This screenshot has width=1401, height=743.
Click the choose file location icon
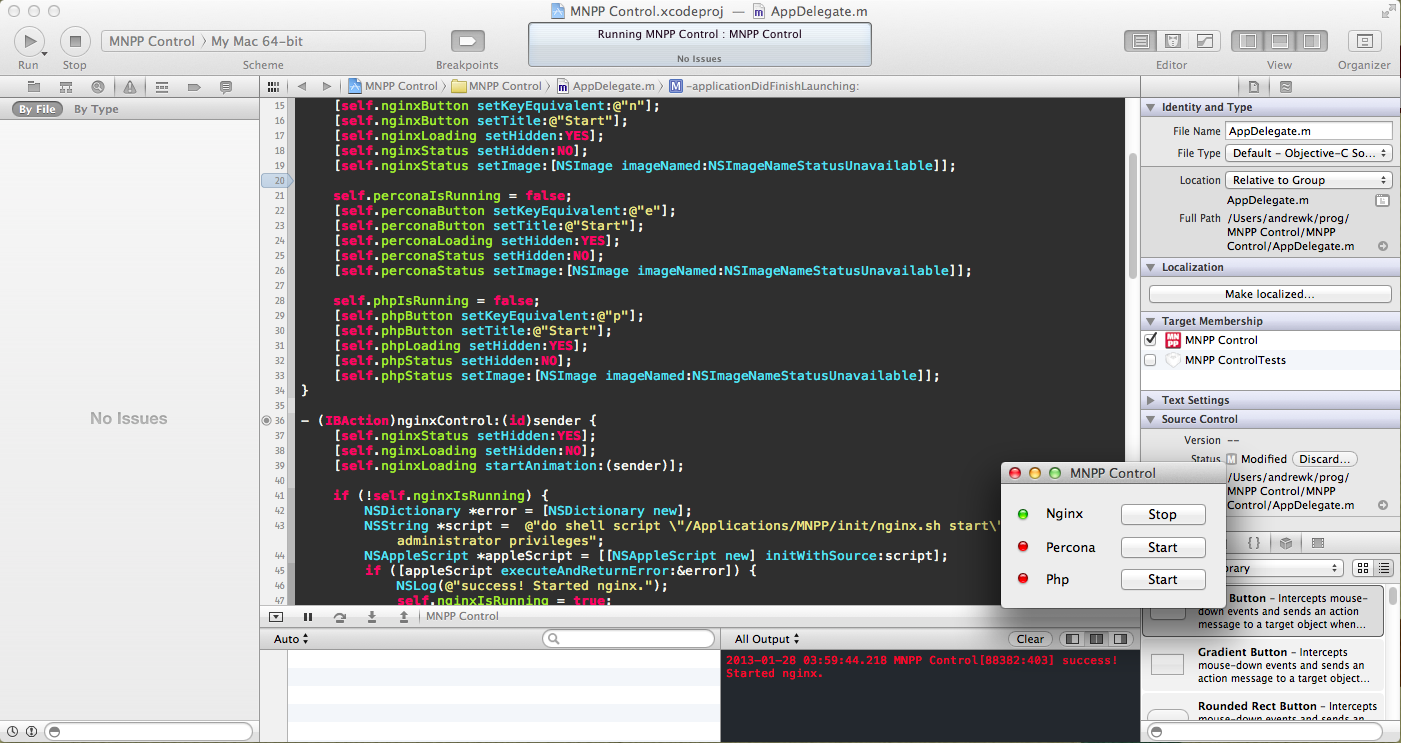(x=1382, y=200)
